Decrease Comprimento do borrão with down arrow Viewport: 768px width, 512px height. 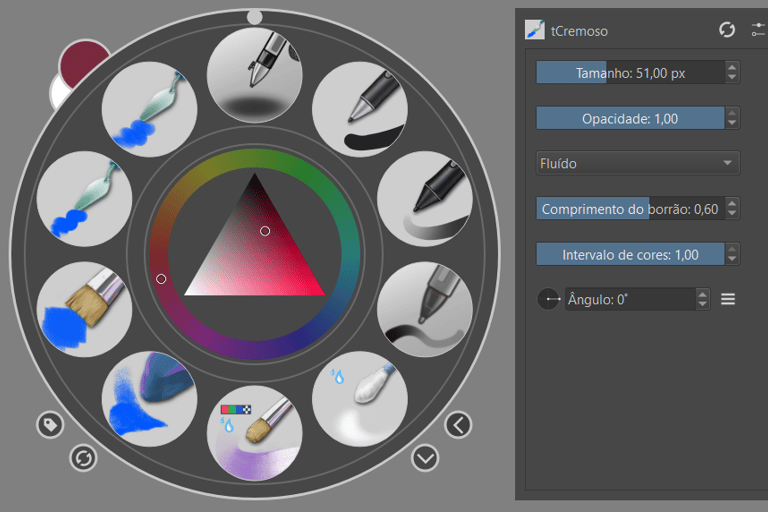(x=732, y=214)
